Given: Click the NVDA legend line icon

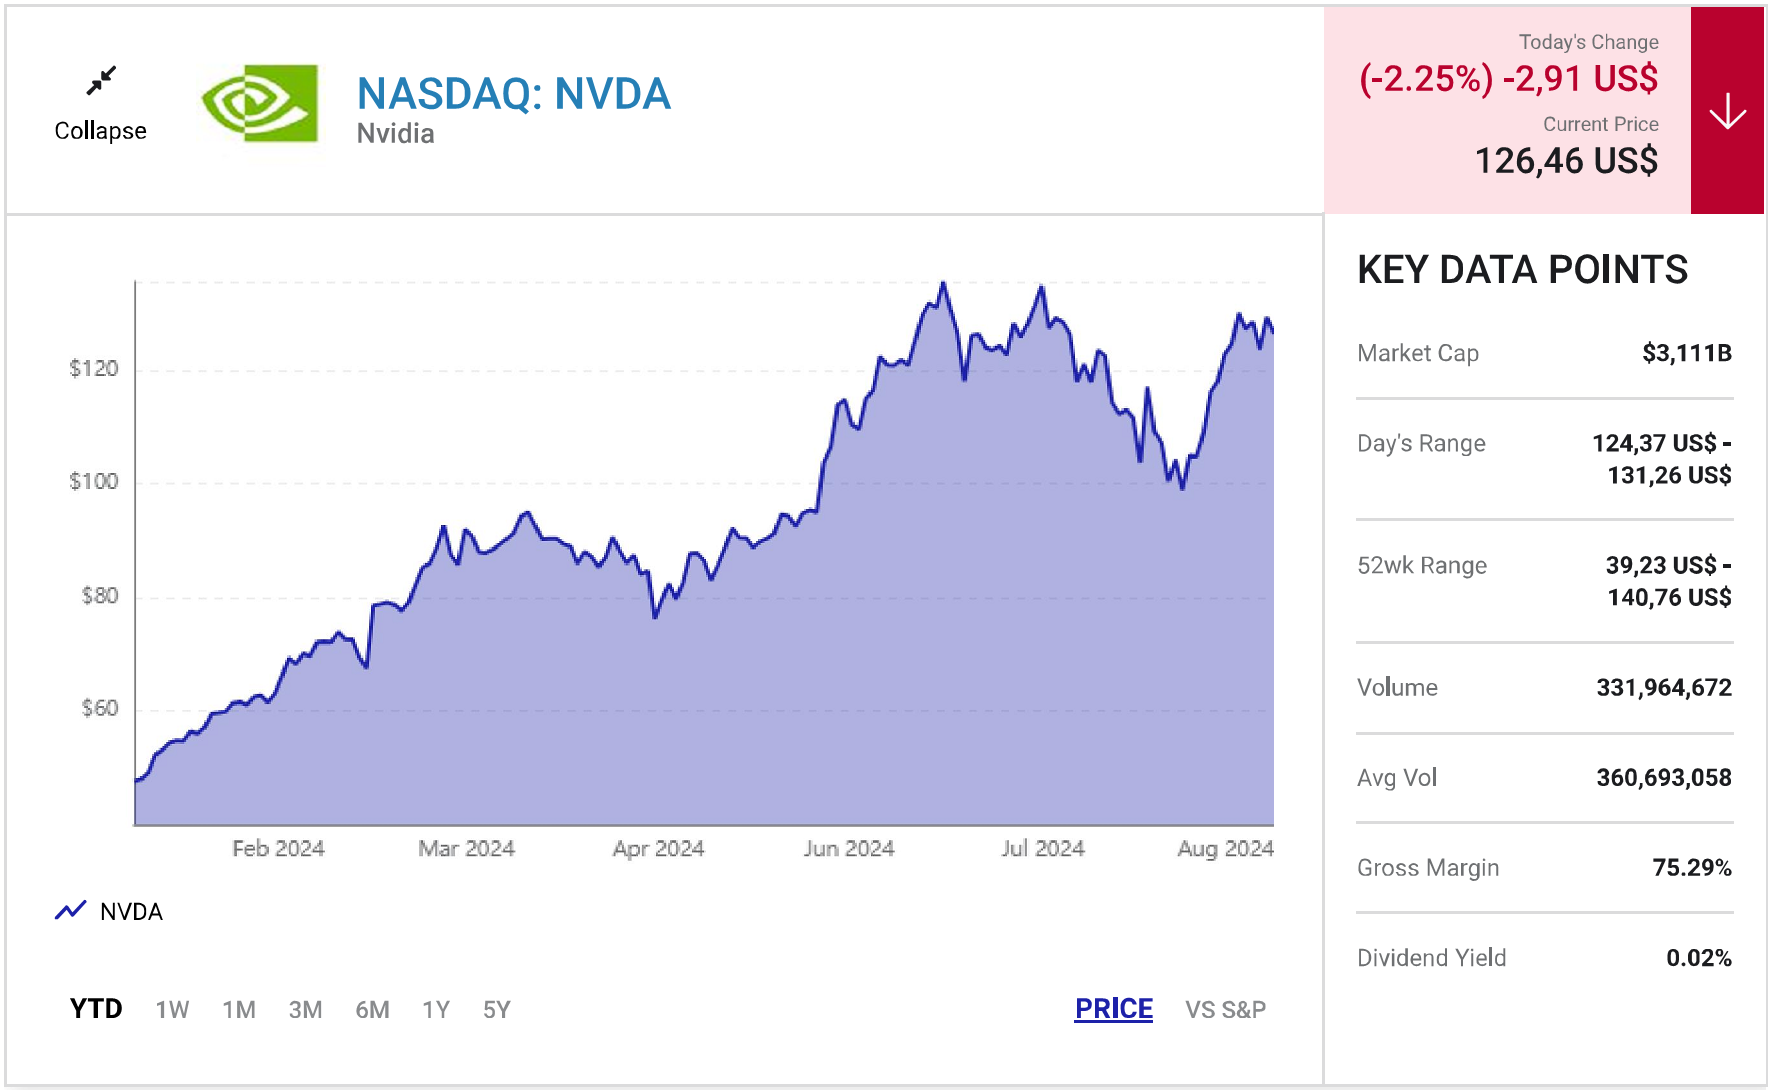Looking at the screenshot, I should click(x=70, y=911).
